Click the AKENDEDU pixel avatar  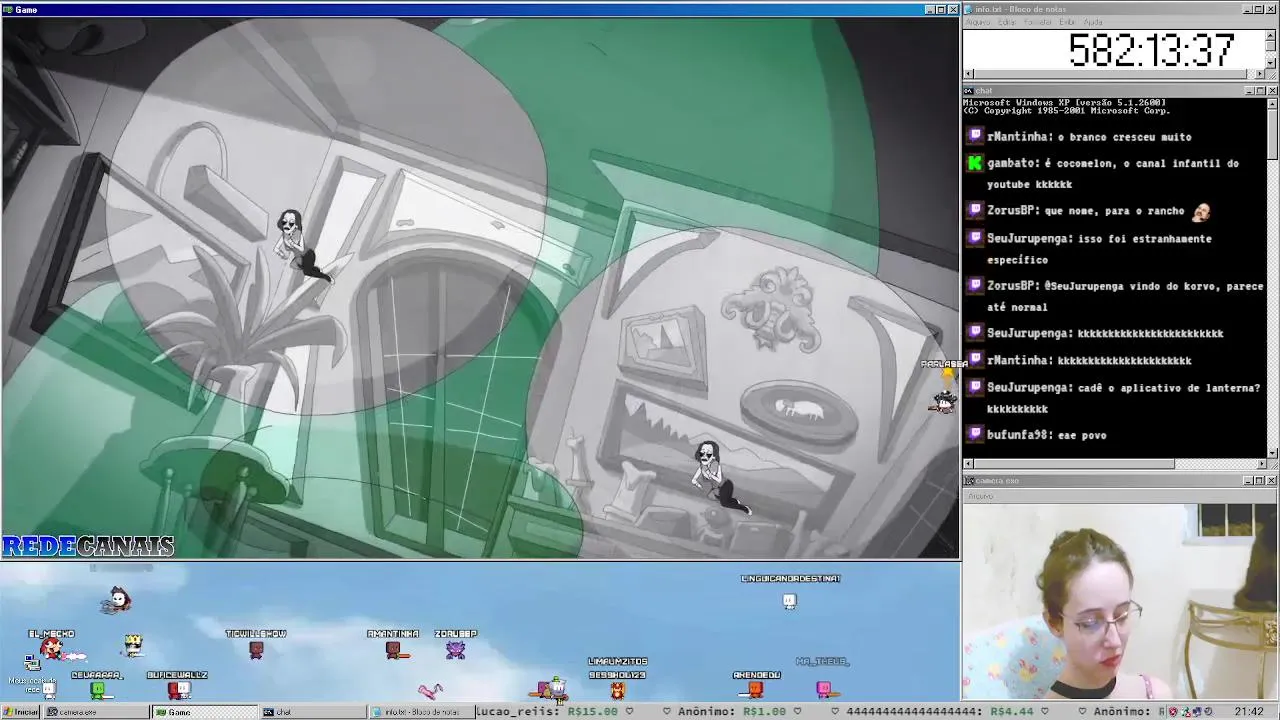[x=756, y=689]
